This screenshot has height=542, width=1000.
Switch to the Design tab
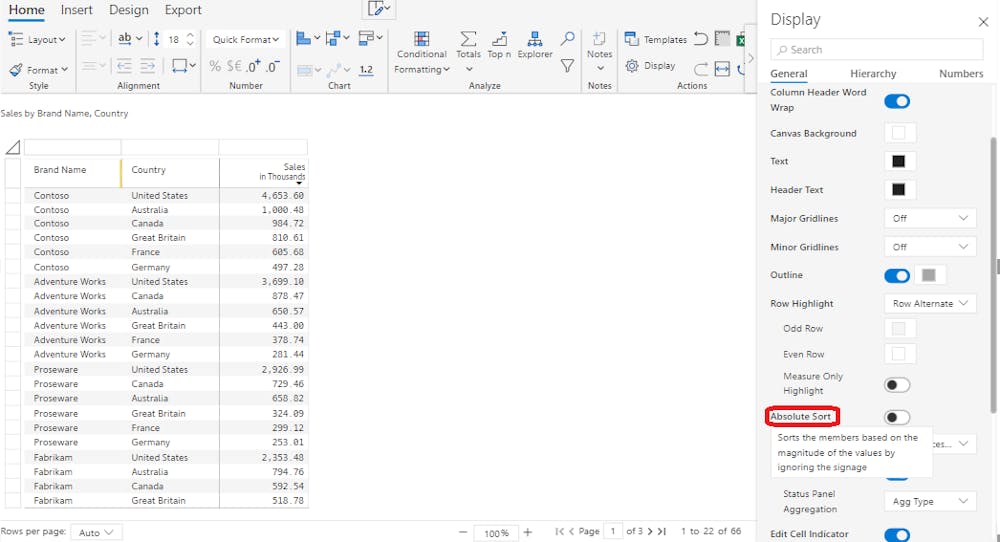click(x=129, y=10)
